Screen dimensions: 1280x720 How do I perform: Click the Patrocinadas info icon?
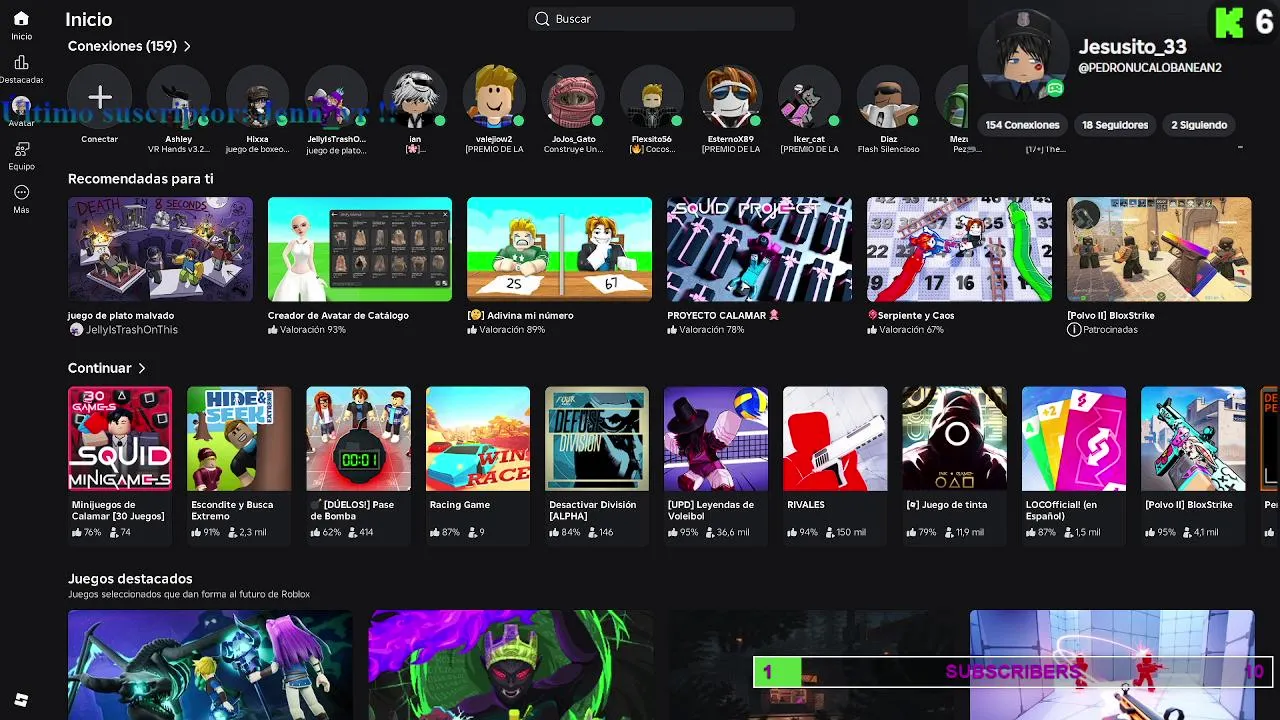pos(1074,329)
